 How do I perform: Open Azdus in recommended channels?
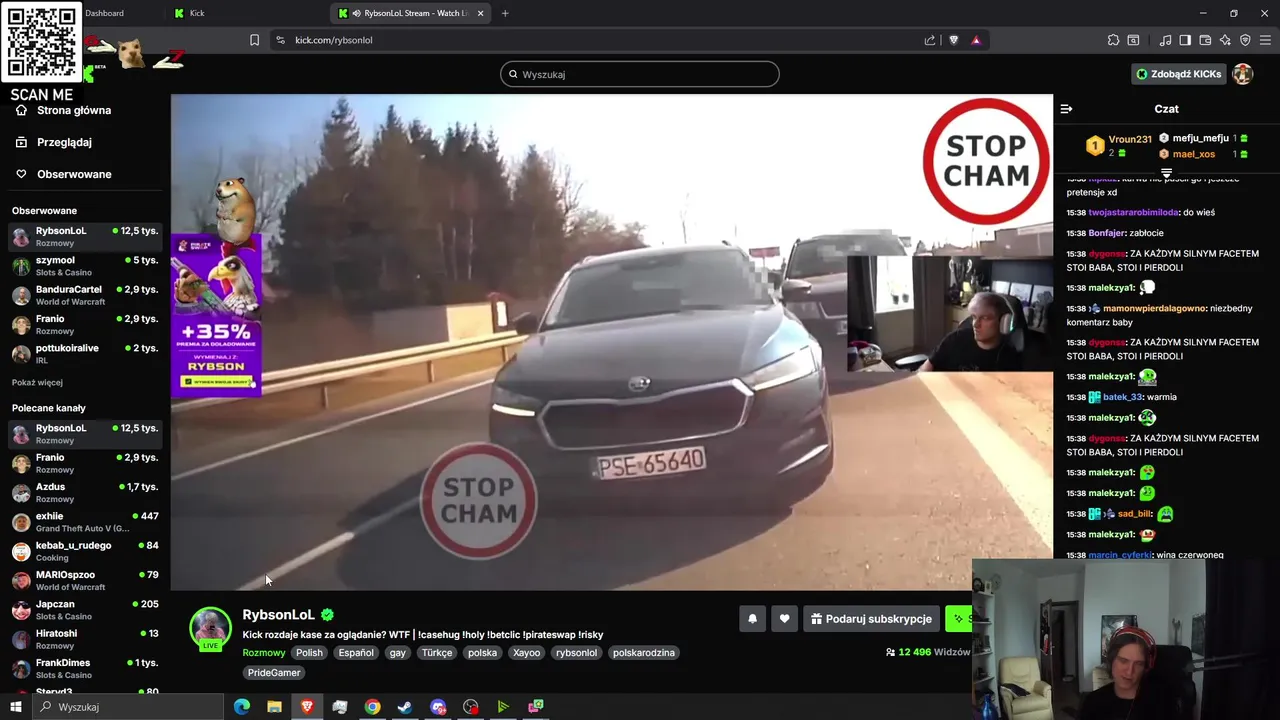[85, 493]
